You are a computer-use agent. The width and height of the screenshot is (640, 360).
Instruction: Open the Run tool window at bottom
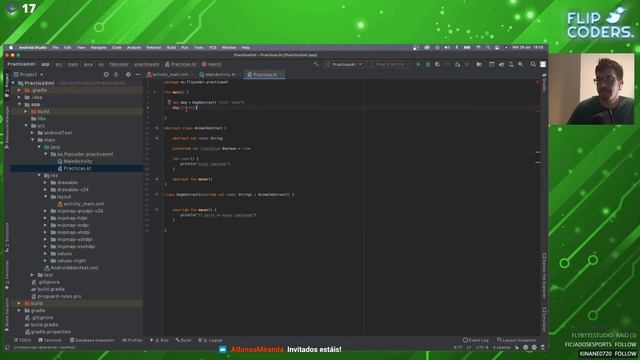[160, 340]
